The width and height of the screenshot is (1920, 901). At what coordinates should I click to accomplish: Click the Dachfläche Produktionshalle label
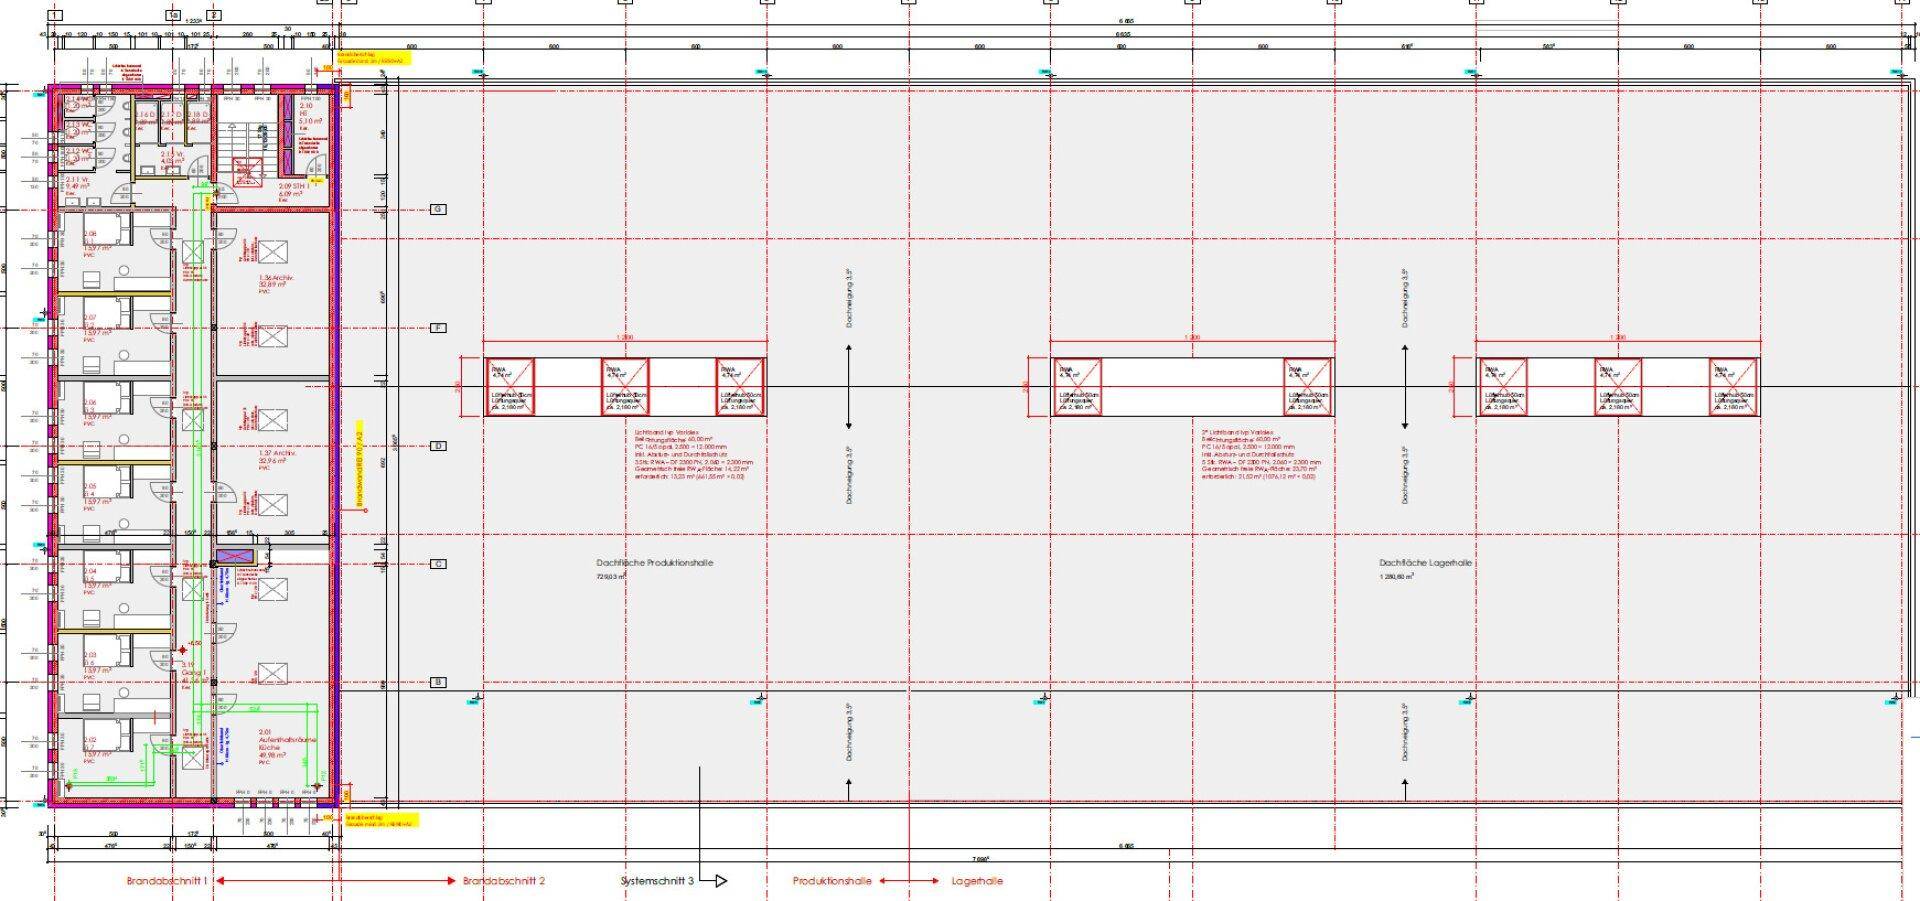655,564
